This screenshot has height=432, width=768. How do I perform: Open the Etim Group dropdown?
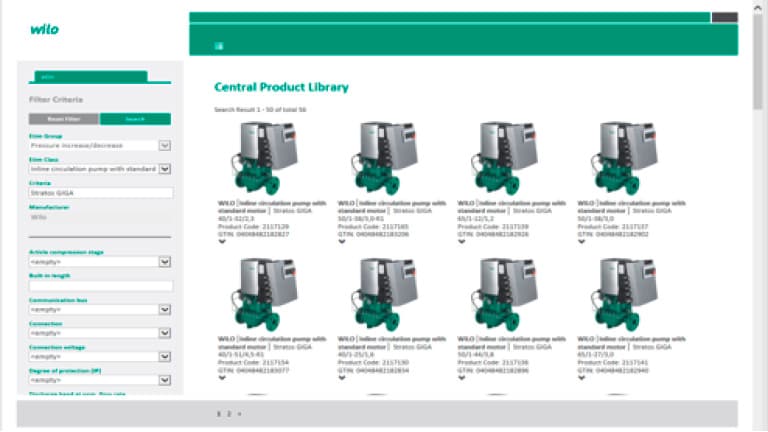(165, 145)
